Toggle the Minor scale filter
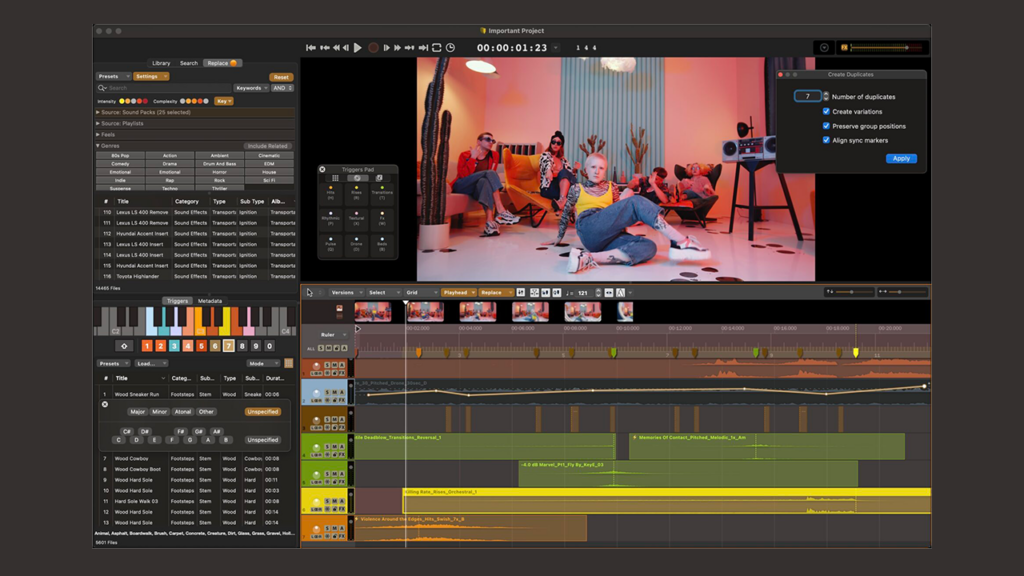This screenshot has height=576, width=1024. pos(159,412)
